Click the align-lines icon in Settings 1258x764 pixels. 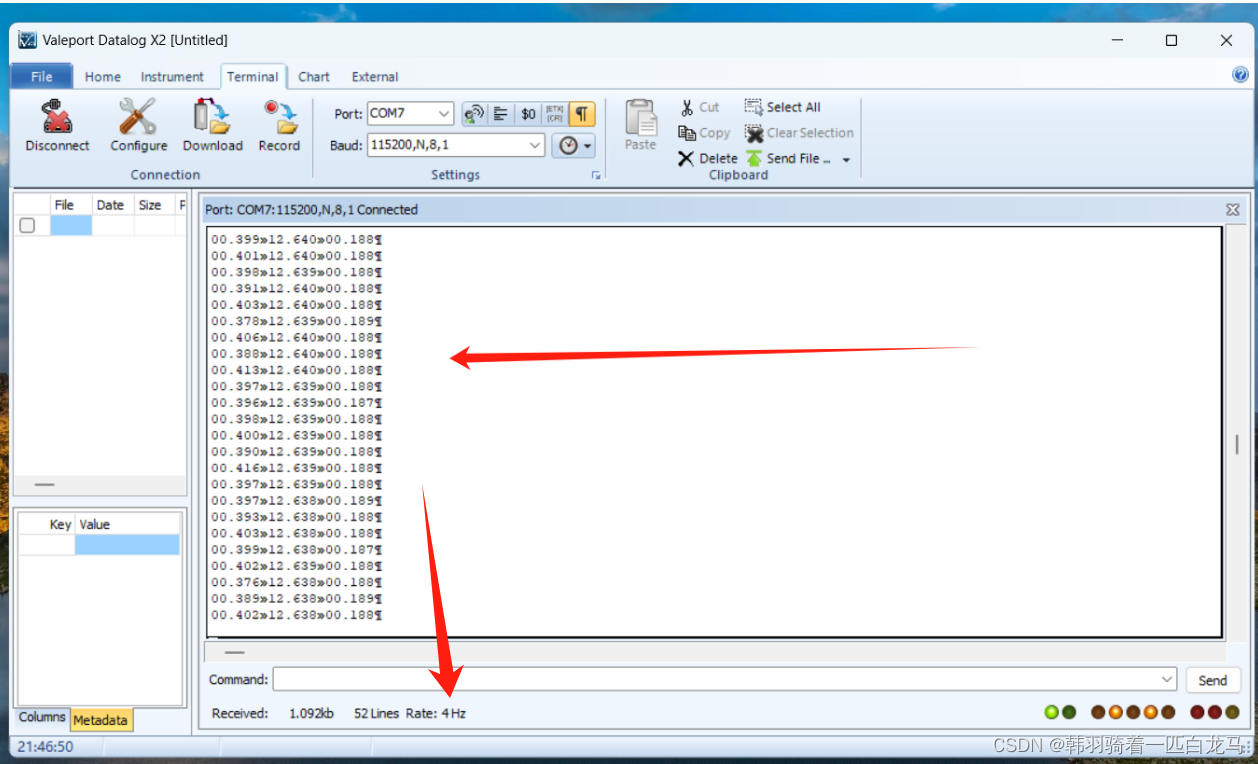501,114
